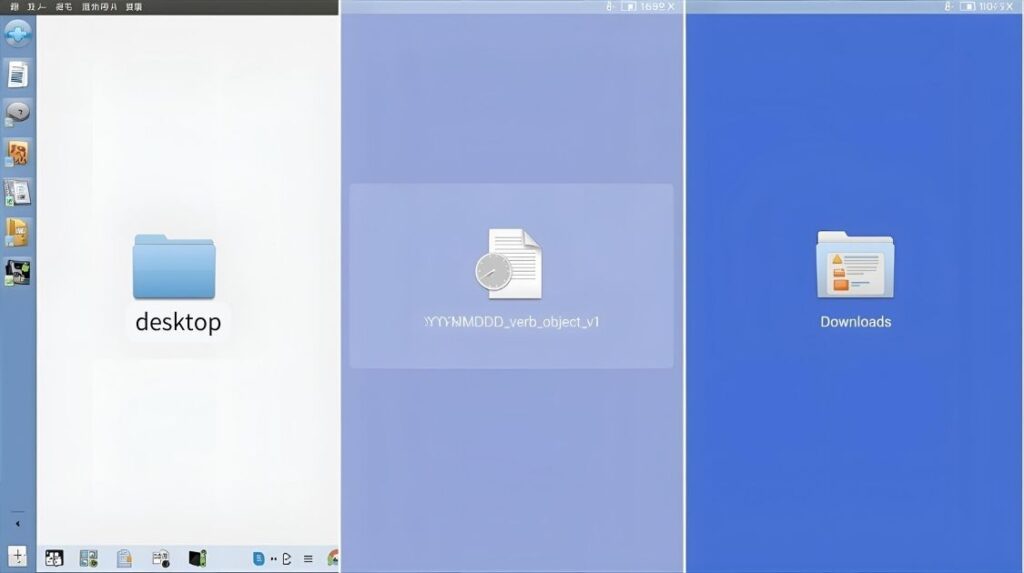Open the Downloads folder
The width and height of the screenshot is (1024, 573).
click(x=855, y=265)
